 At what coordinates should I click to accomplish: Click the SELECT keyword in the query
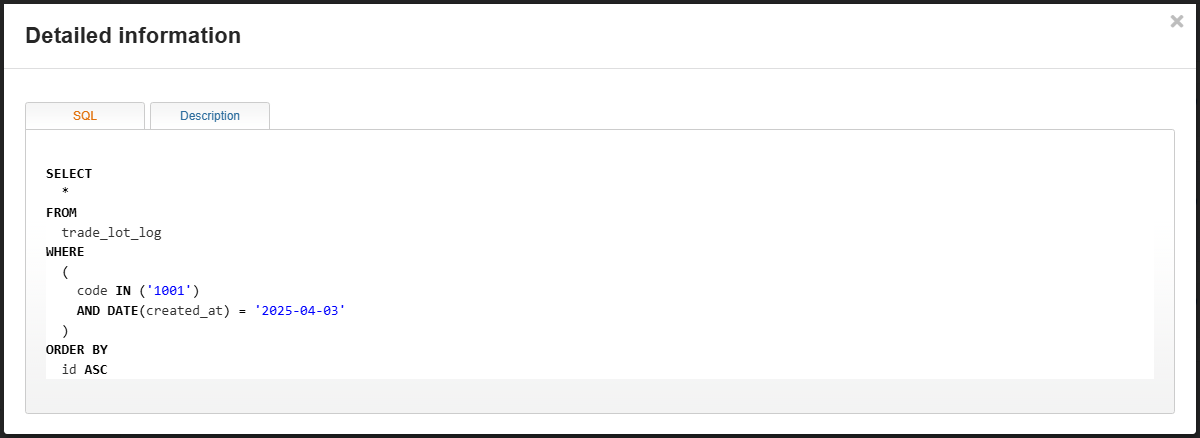tap(69, 174)
